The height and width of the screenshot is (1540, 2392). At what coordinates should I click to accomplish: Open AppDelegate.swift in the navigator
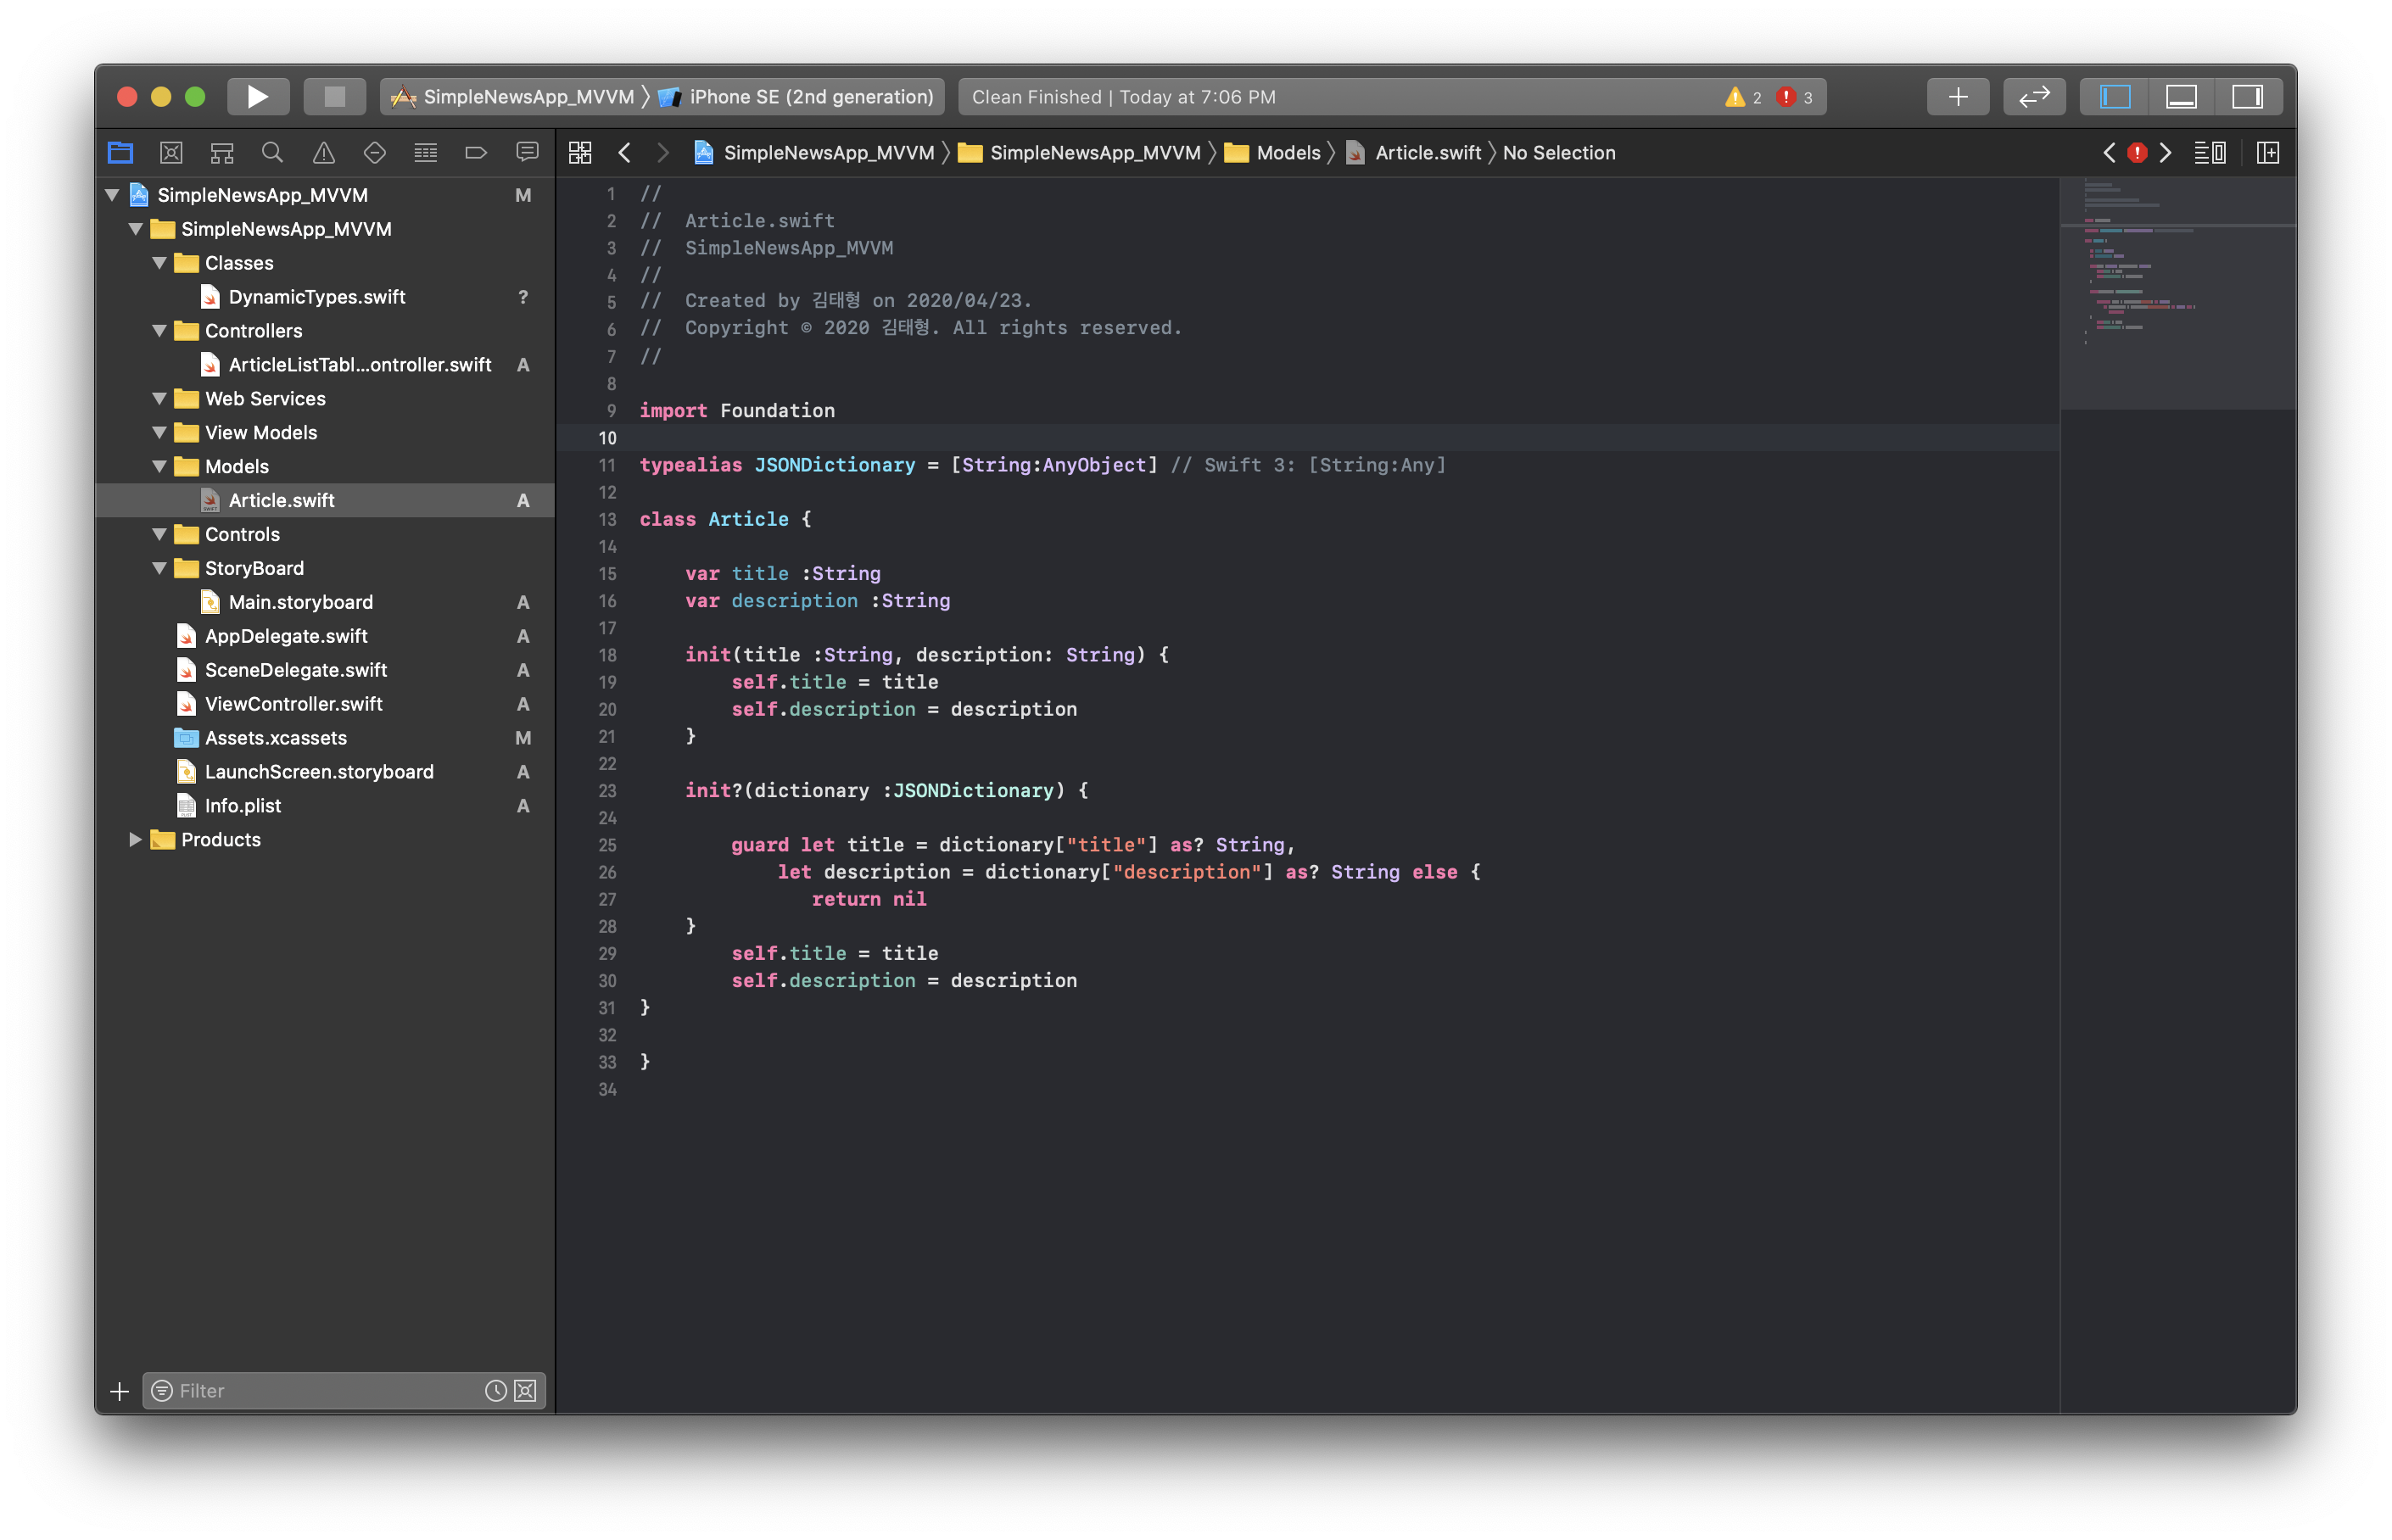[x=286, y=636]
